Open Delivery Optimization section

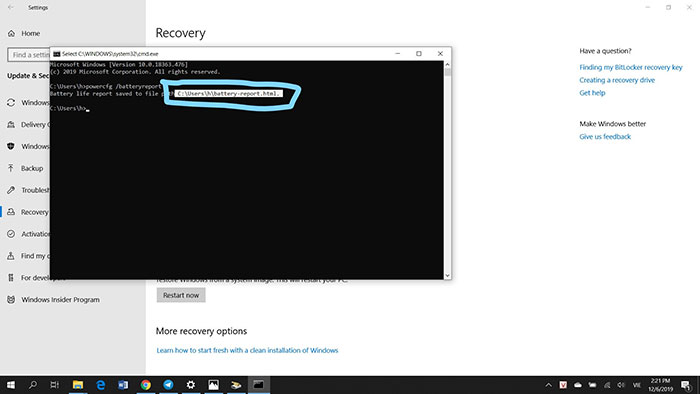pyautogui.click(x=28, y=124)
